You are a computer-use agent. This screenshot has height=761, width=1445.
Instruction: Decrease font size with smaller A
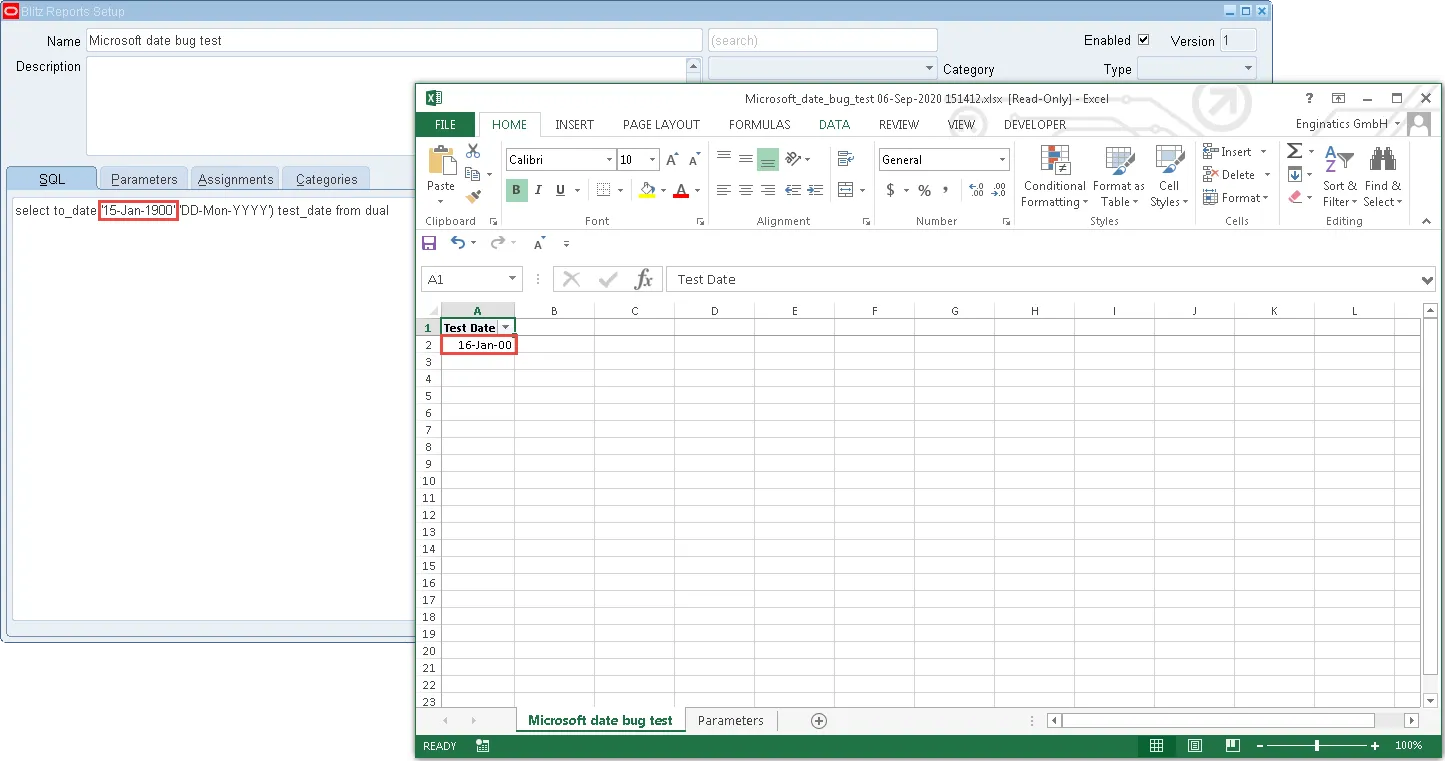(x=694, y=160)
